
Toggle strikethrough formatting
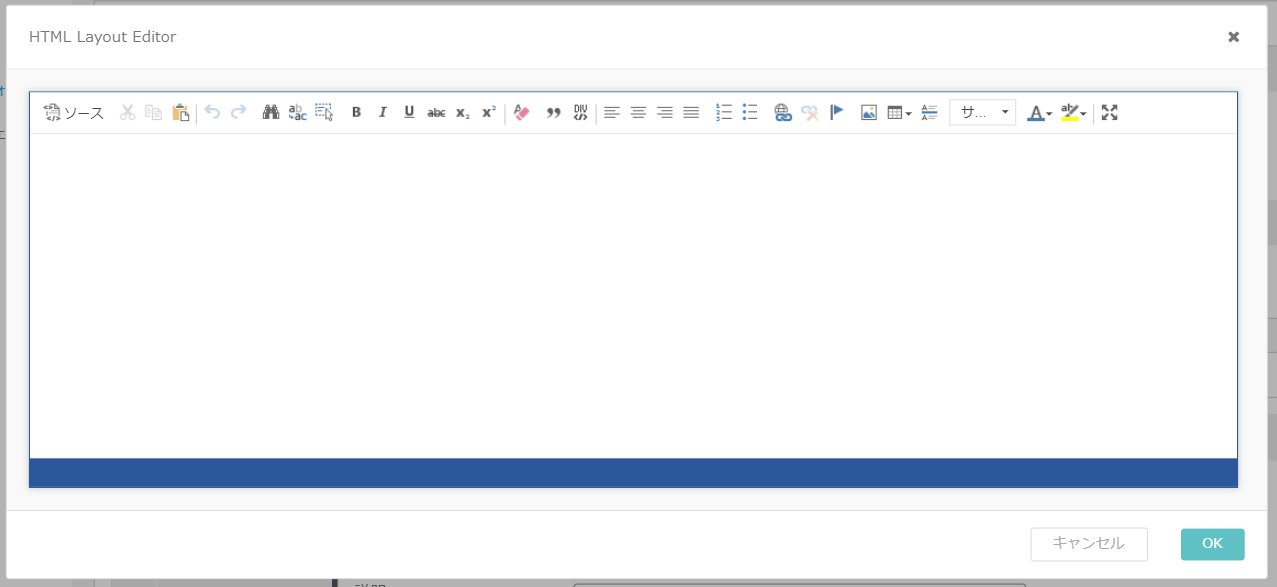pos(436,113)
